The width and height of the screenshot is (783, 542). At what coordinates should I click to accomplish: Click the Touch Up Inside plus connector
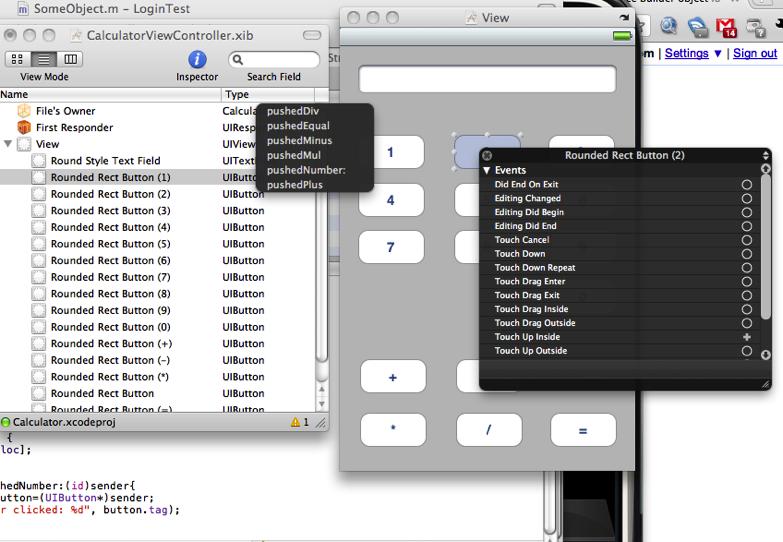click(747, 337)
